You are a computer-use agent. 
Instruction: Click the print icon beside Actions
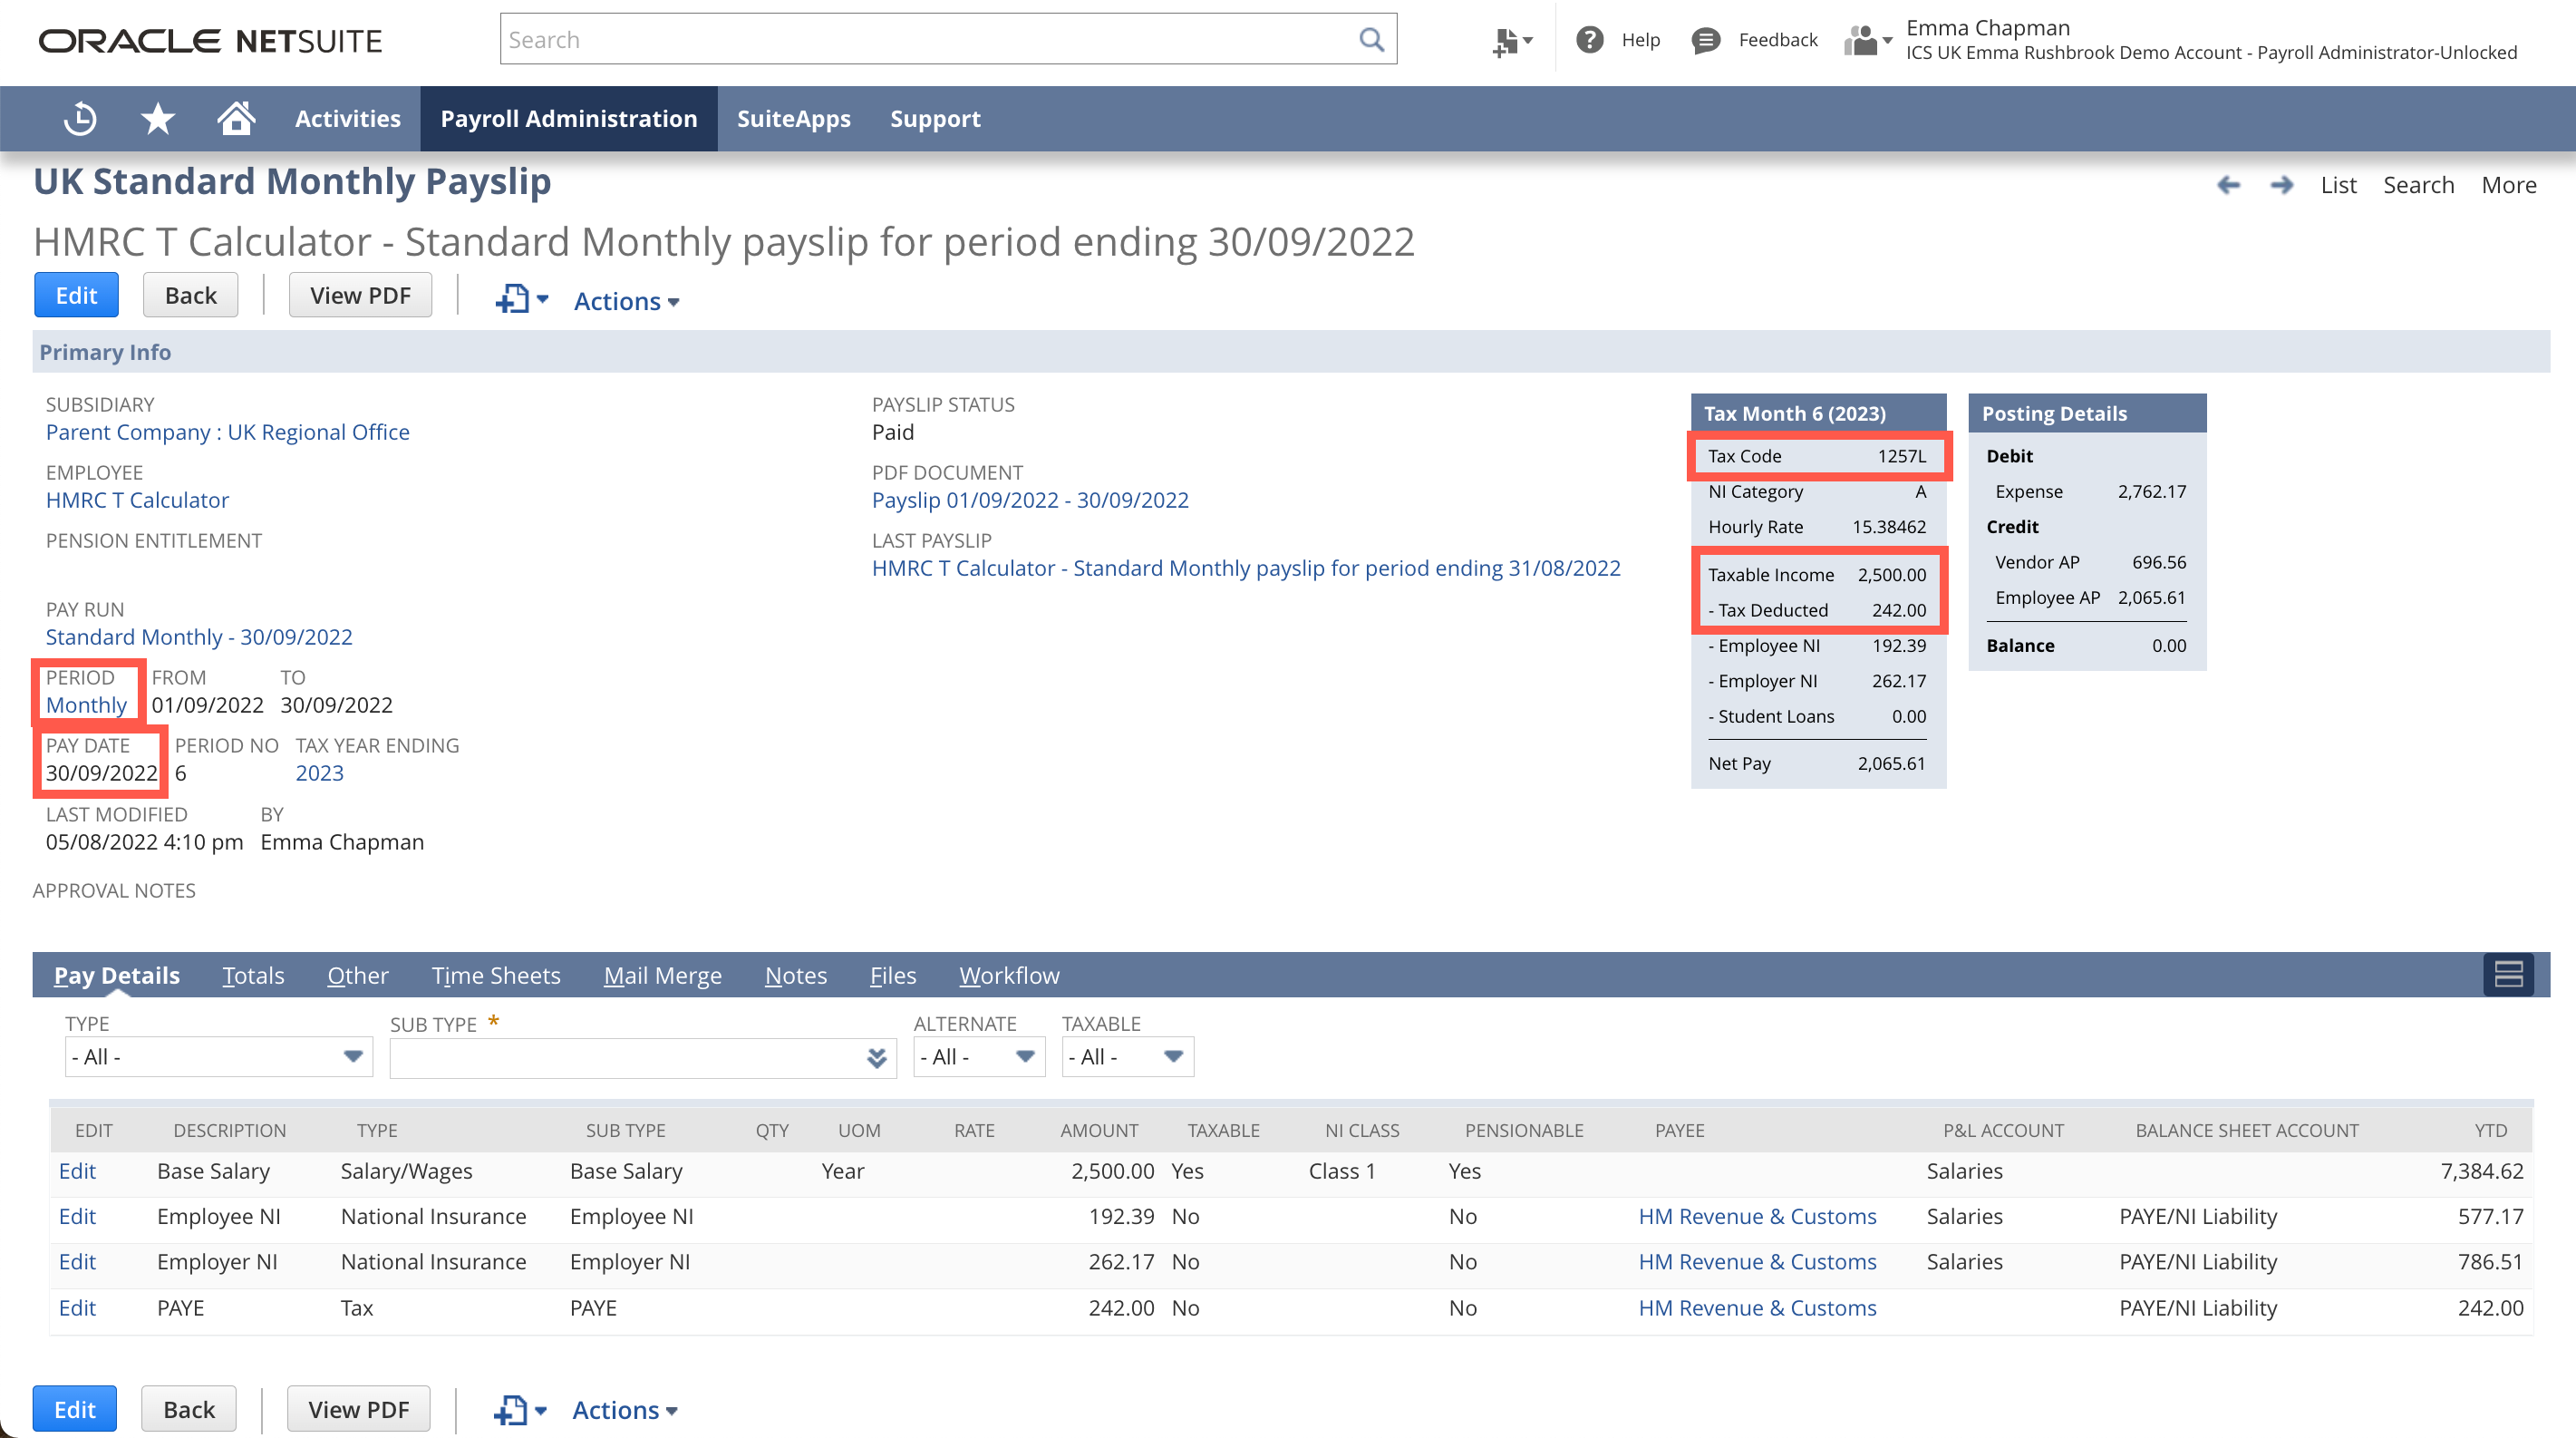512,299
